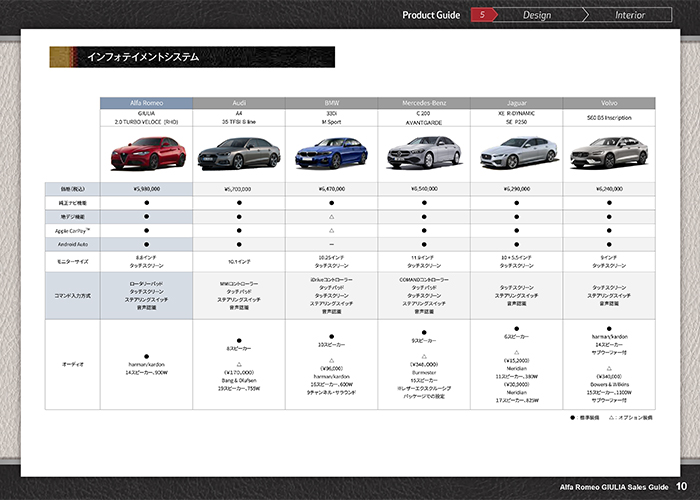Image resolution: width=700 pixels, height=500 pixels.
Task: Click the 10.1インチ monitor size cell
Action: point(239,262)
